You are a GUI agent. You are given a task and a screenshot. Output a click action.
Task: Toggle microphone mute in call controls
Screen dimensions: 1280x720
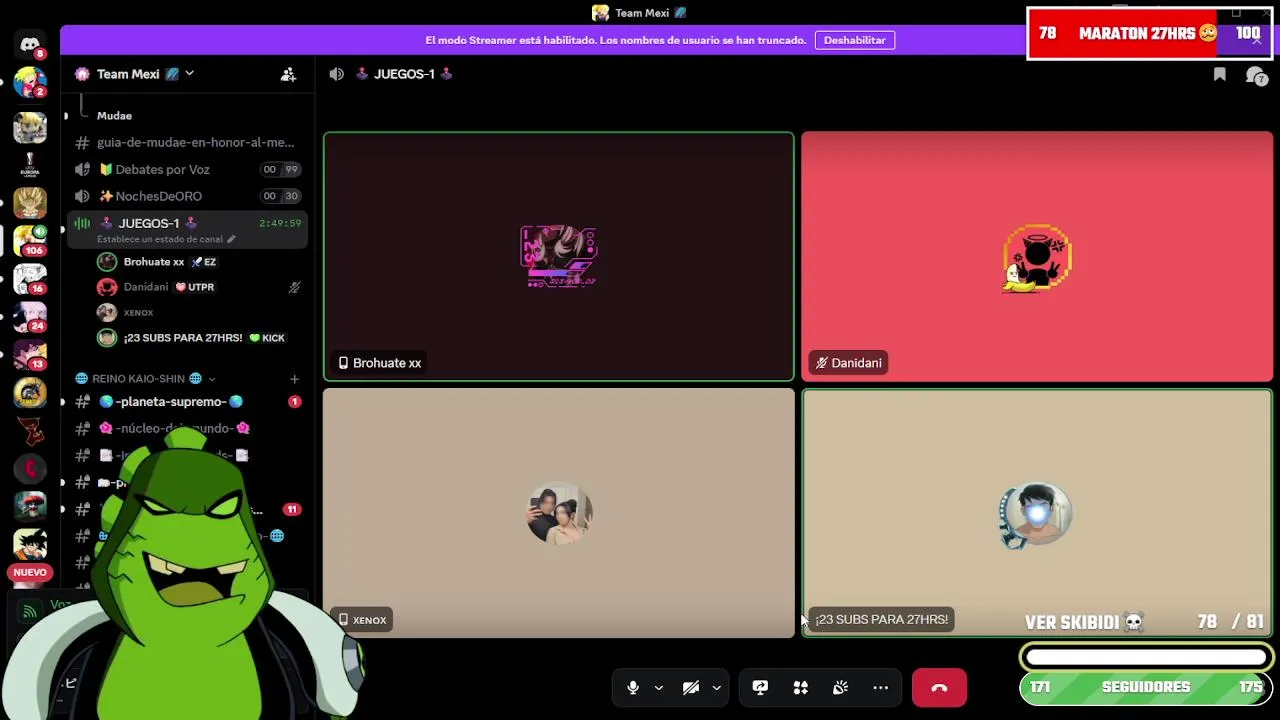tap(632, 688)
